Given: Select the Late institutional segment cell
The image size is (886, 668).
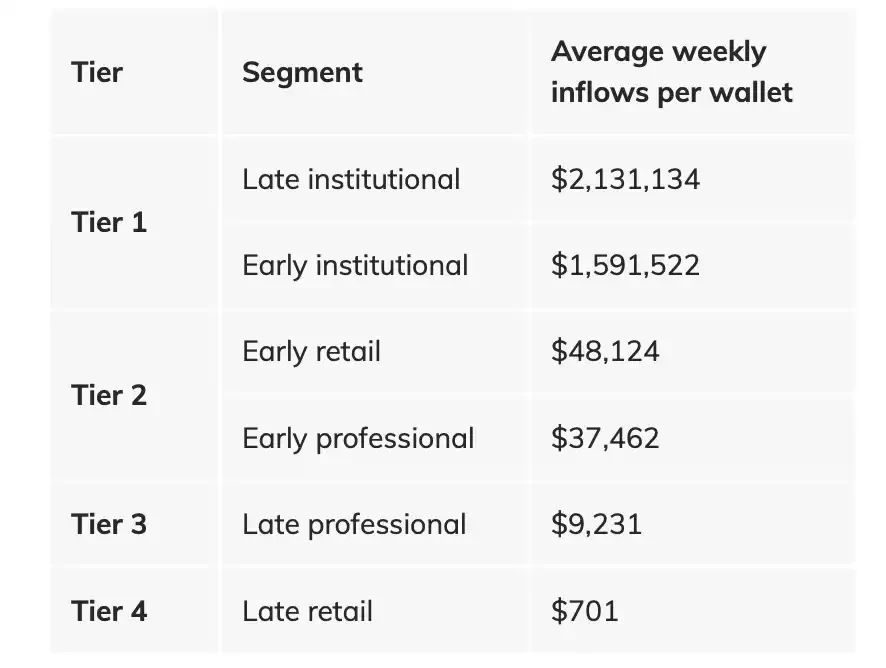Looking at the screenshot, I should (x=351, y=179).
